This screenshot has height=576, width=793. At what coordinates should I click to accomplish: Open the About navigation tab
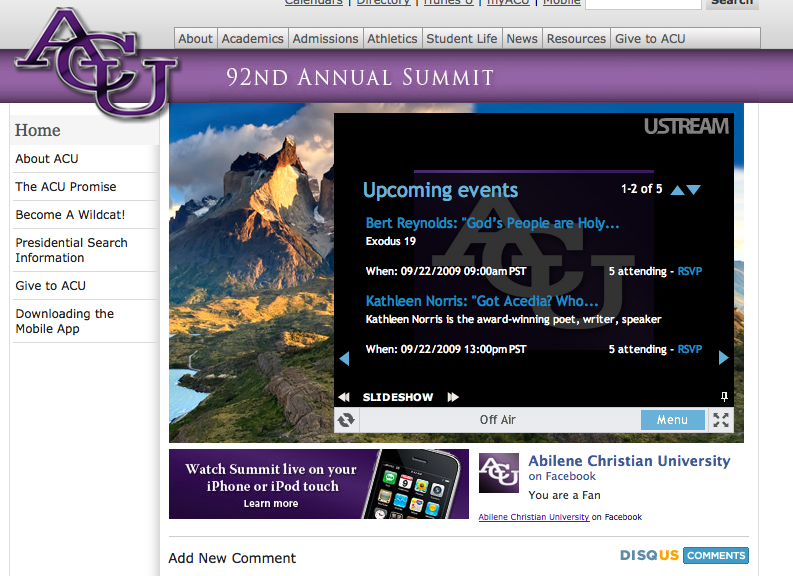point(195,39)
